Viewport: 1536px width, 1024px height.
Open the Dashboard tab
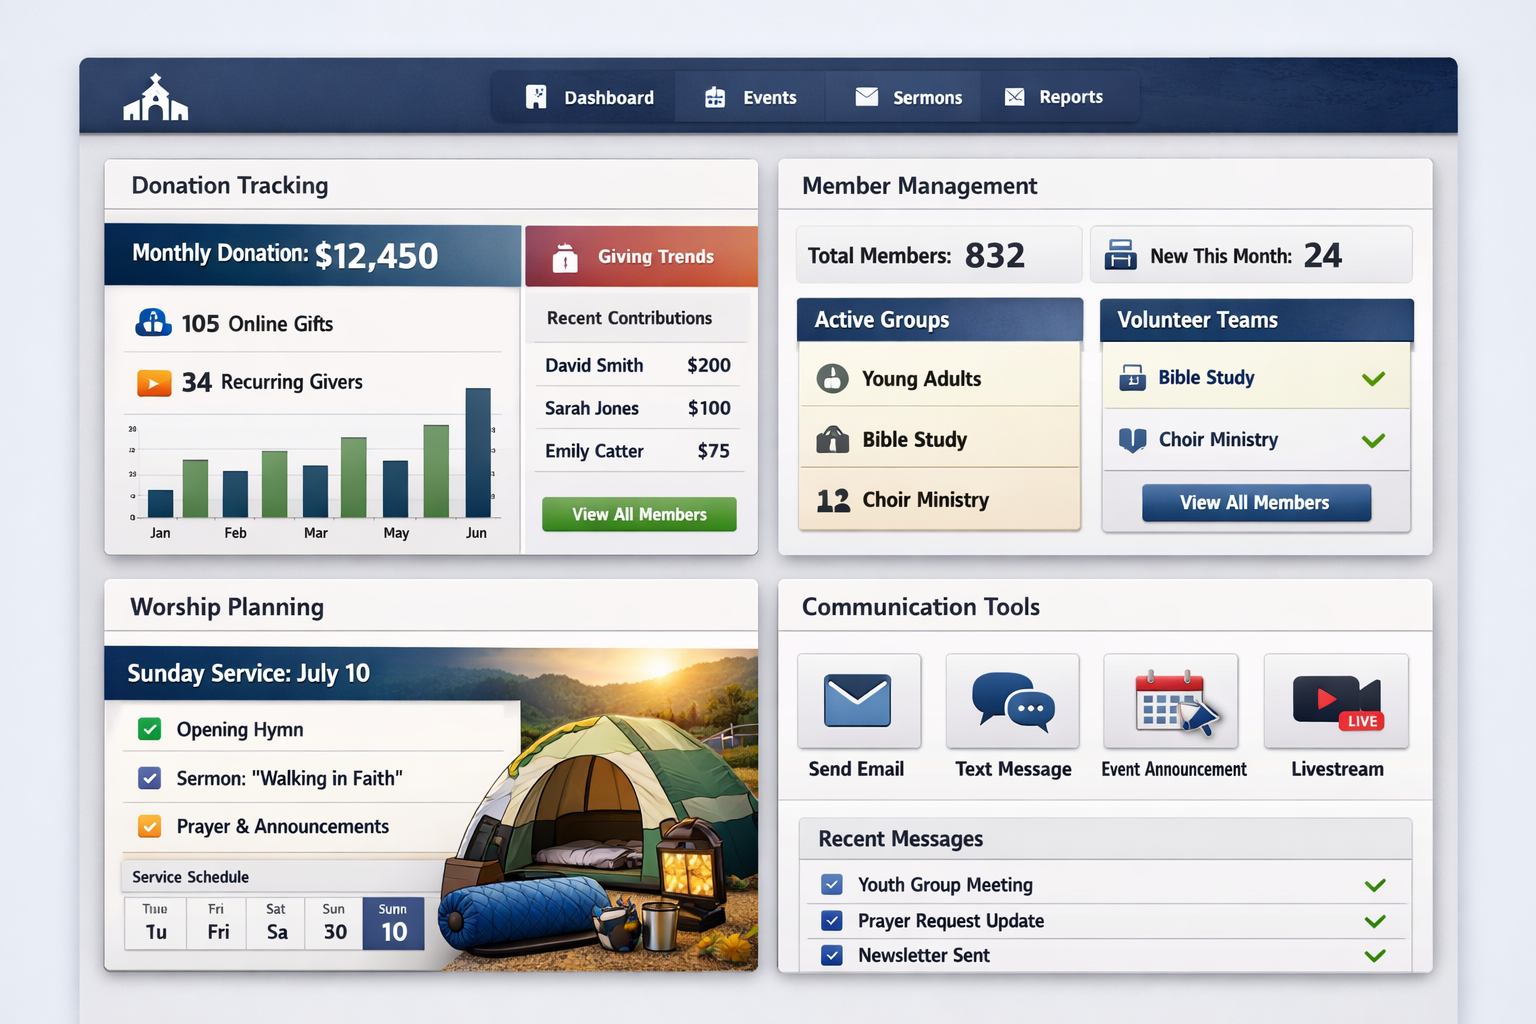pos(589,97)
